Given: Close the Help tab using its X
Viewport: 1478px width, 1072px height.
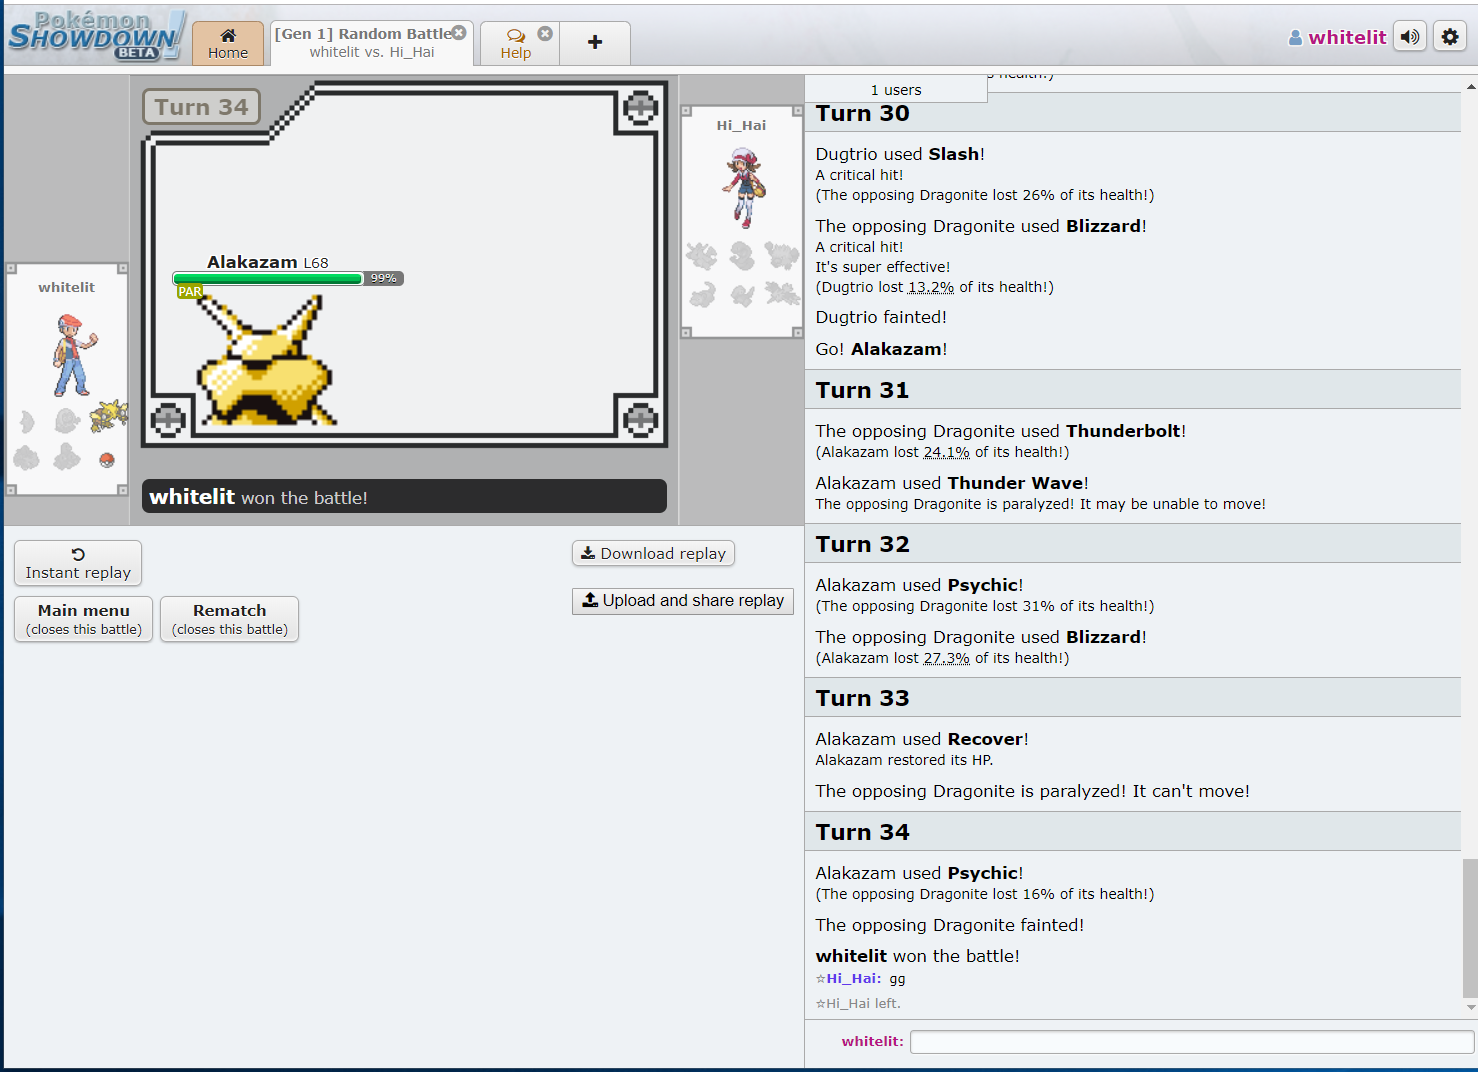Looking at the screenshot, I should [545, 33].
